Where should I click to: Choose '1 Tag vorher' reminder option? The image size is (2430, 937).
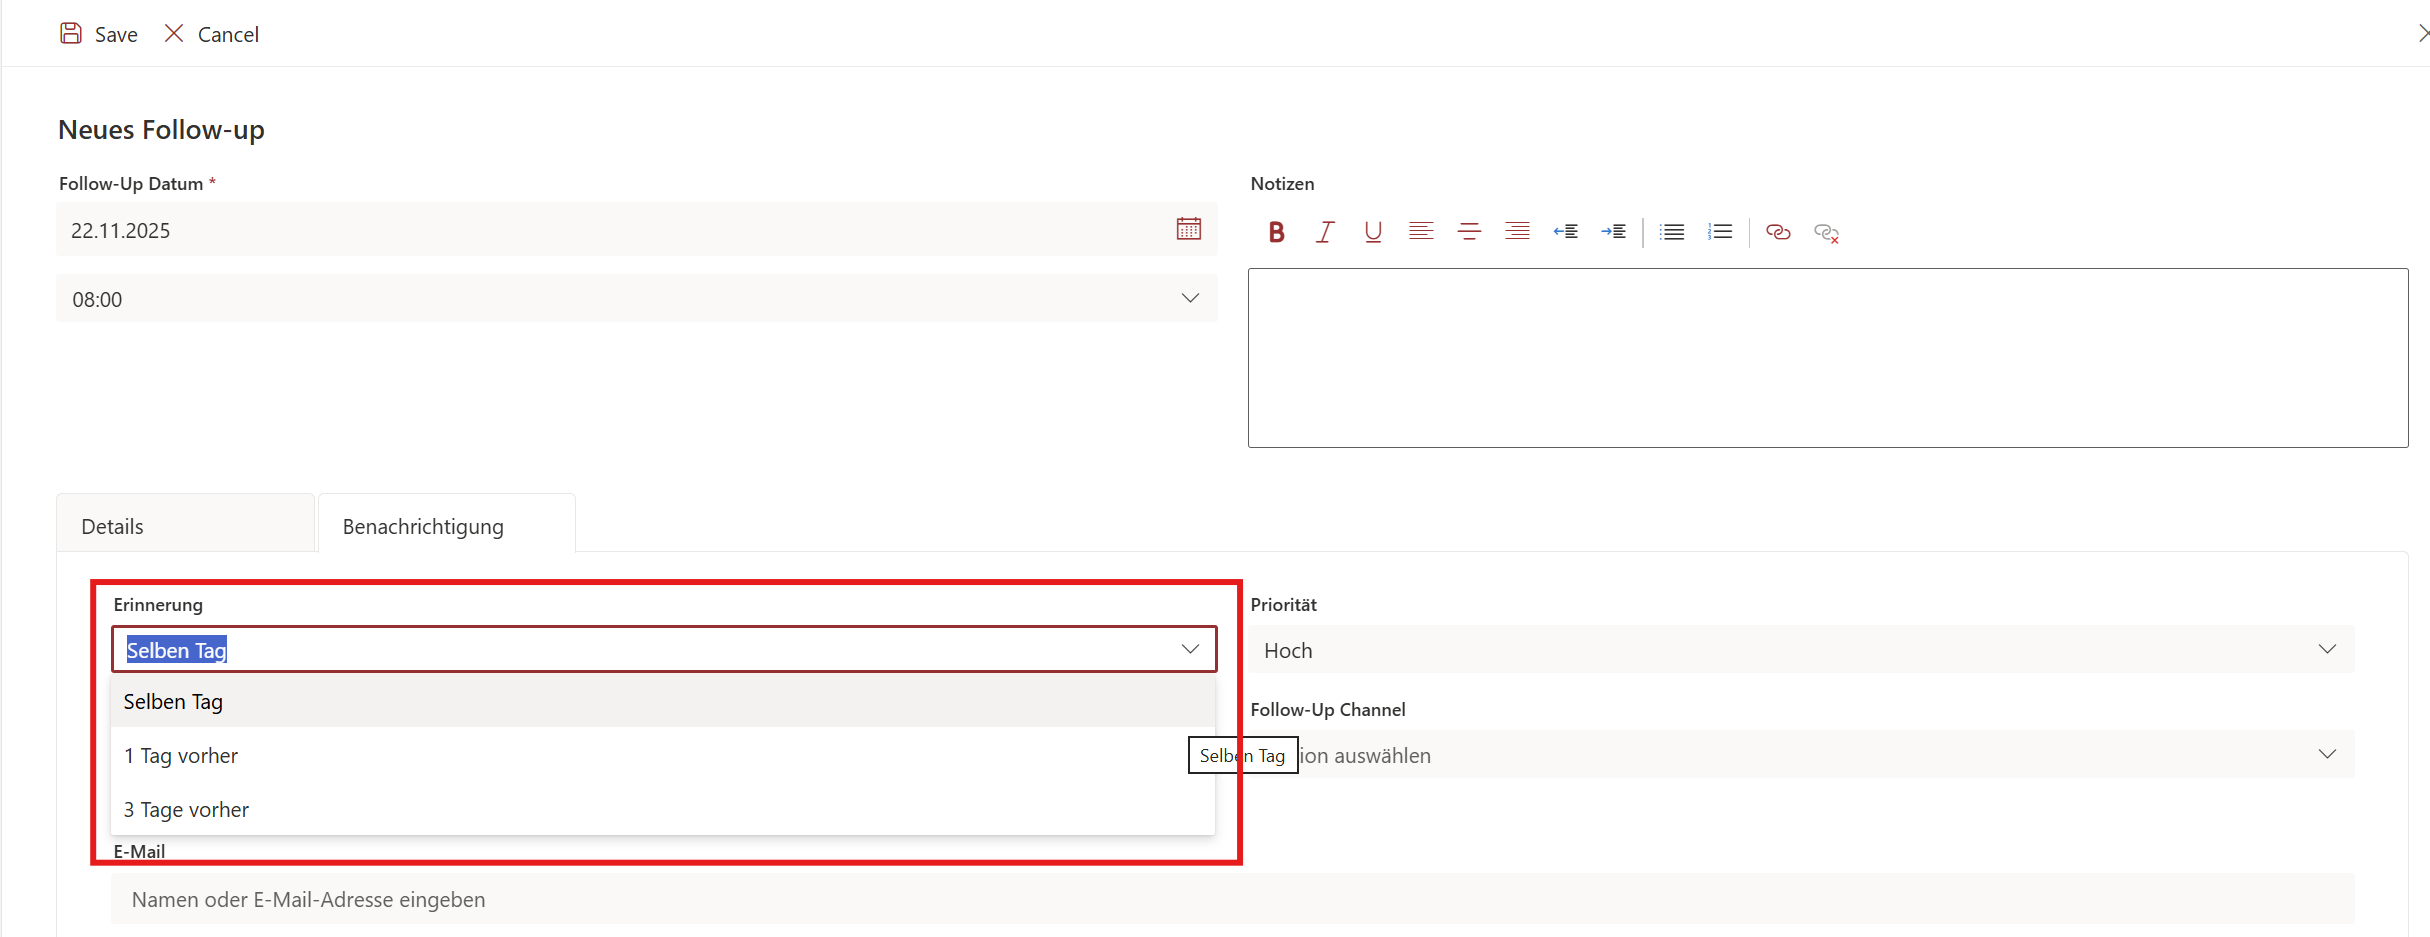181,756
